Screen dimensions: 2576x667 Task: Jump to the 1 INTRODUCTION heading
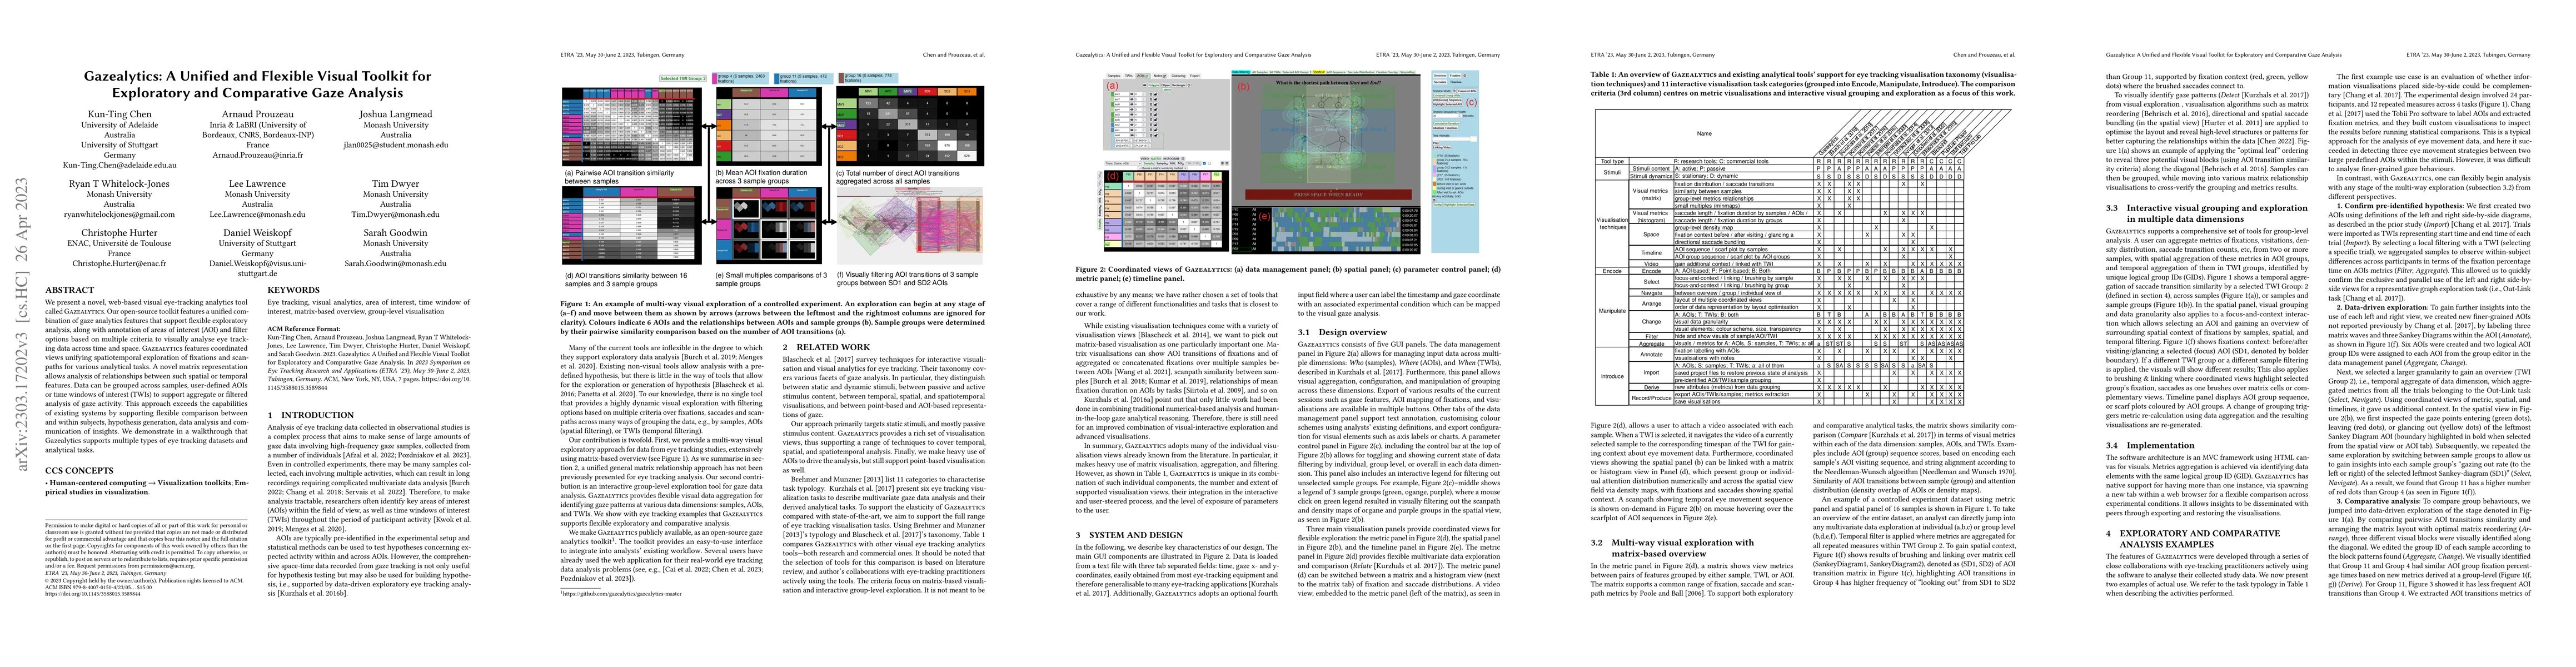(x=310, y=414)
